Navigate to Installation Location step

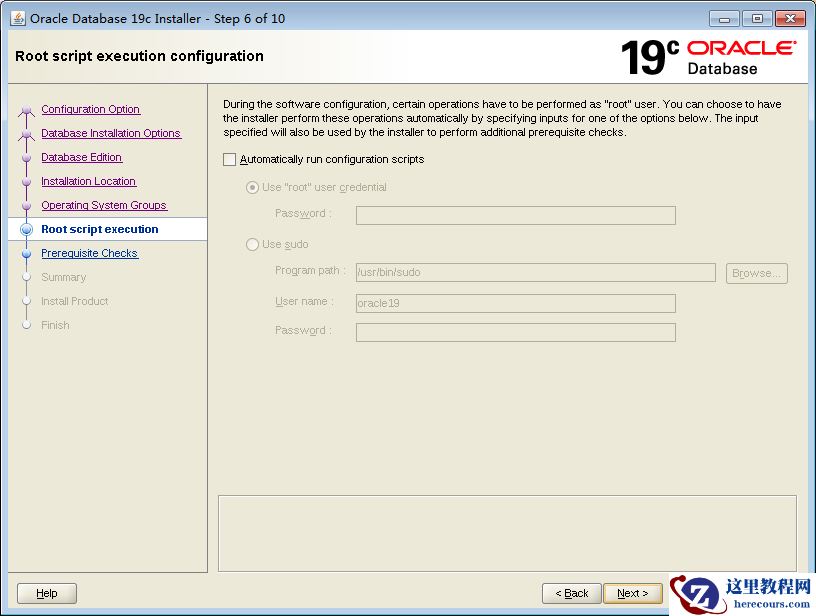[x=88, y=182]
